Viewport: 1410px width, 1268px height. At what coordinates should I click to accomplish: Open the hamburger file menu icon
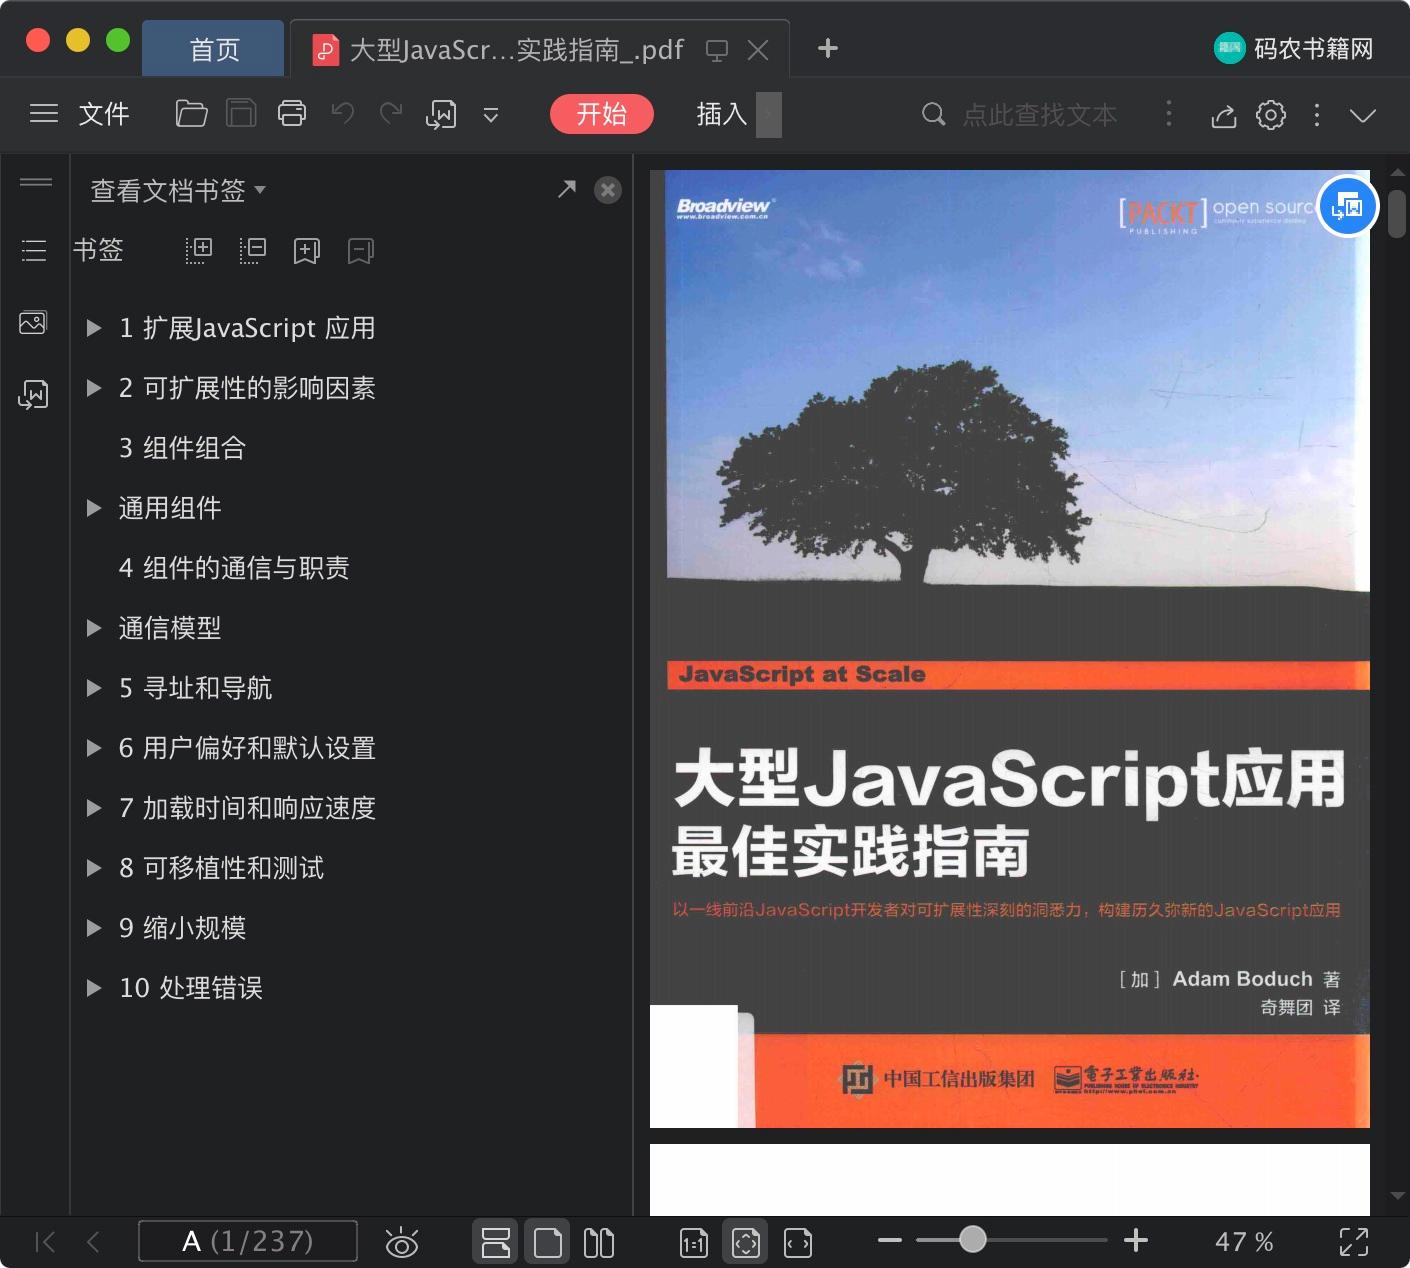tap(44, 114)
